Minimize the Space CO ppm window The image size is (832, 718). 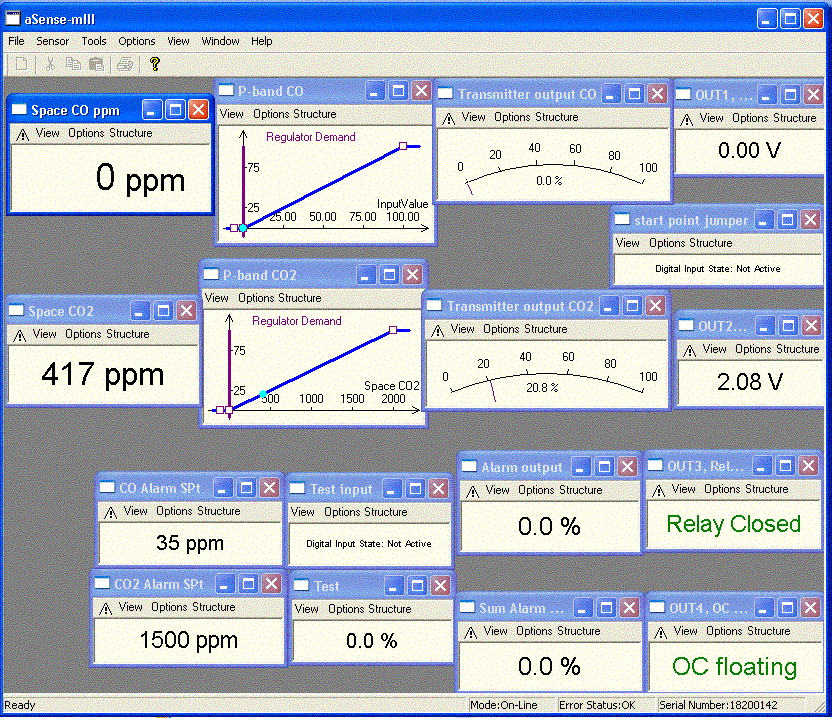[151, 110]
